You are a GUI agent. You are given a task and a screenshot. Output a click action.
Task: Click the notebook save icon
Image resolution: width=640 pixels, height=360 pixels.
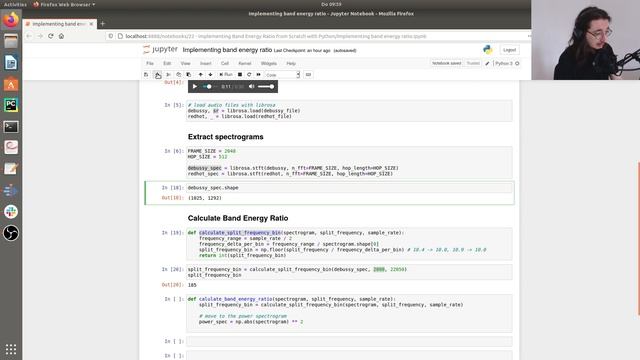click(146, 75)
